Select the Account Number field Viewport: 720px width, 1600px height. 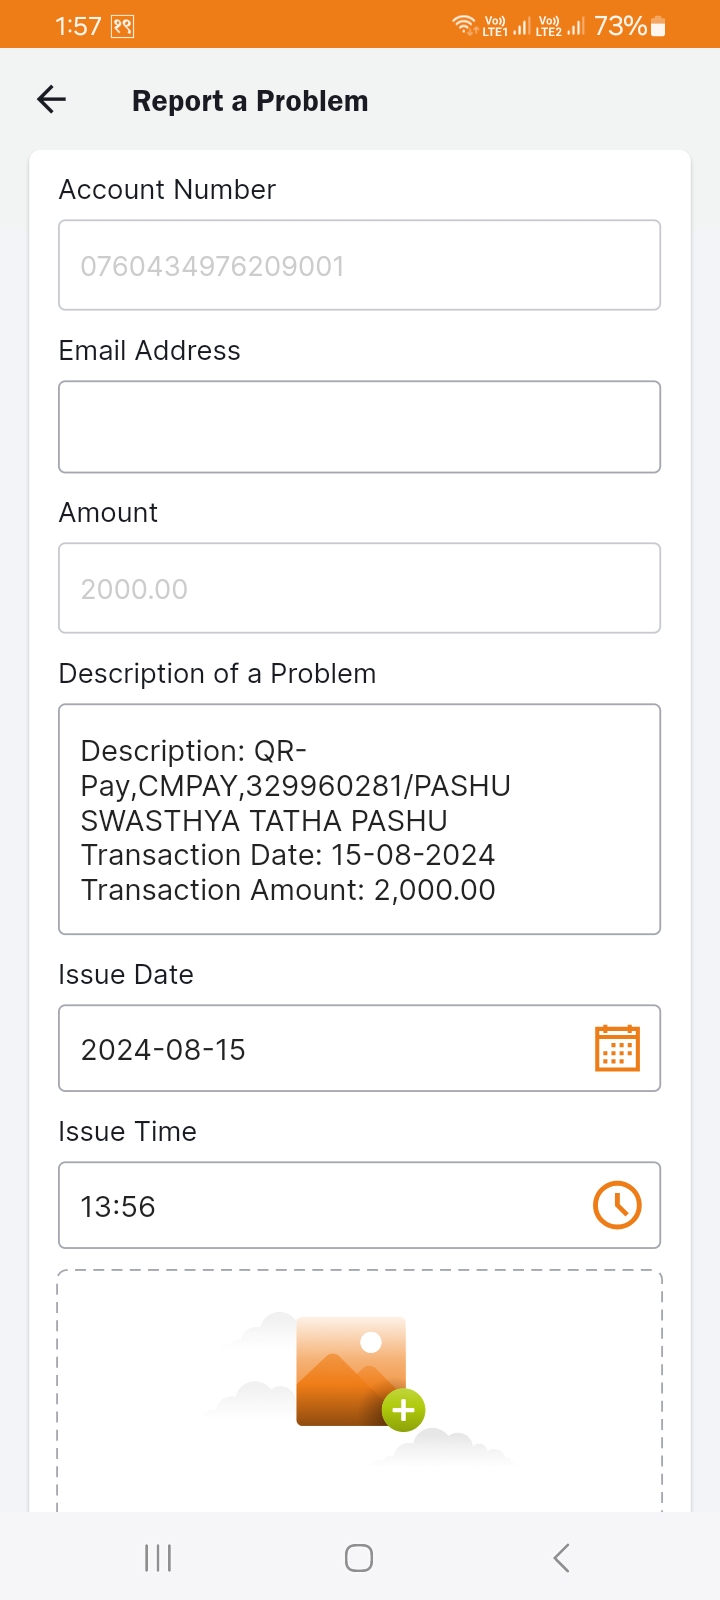pyautogui.click(x=360, y=265)
